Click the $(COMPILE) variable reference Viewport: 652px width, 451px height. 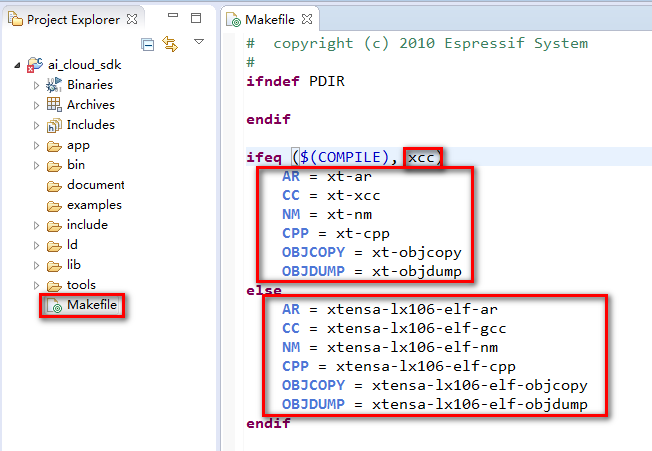coord(344,157)
